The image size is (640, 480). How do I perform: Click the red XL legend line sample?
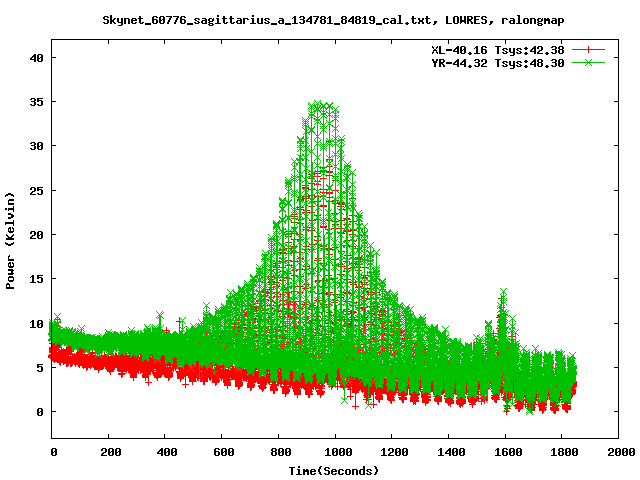tap(588, 50)
